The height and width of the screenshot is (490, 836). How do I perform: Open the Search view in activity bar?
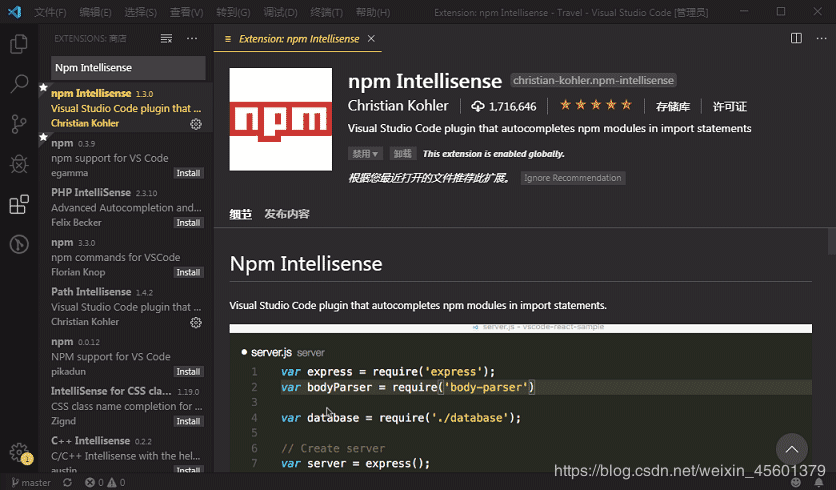[x=18, y=84]
